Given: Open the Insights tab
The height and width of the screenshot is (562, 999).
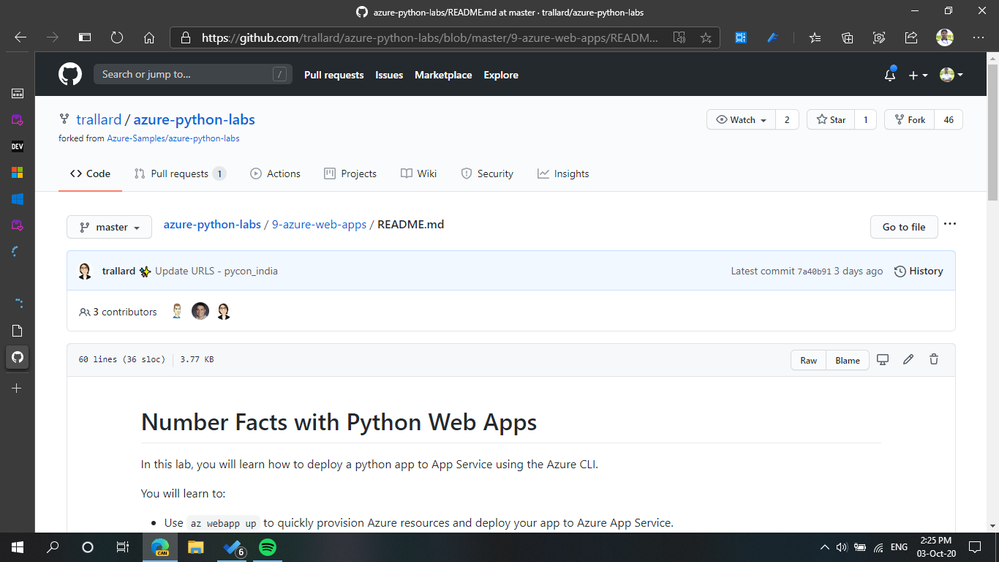Looking at the screenshot, I should pos(563,174).
